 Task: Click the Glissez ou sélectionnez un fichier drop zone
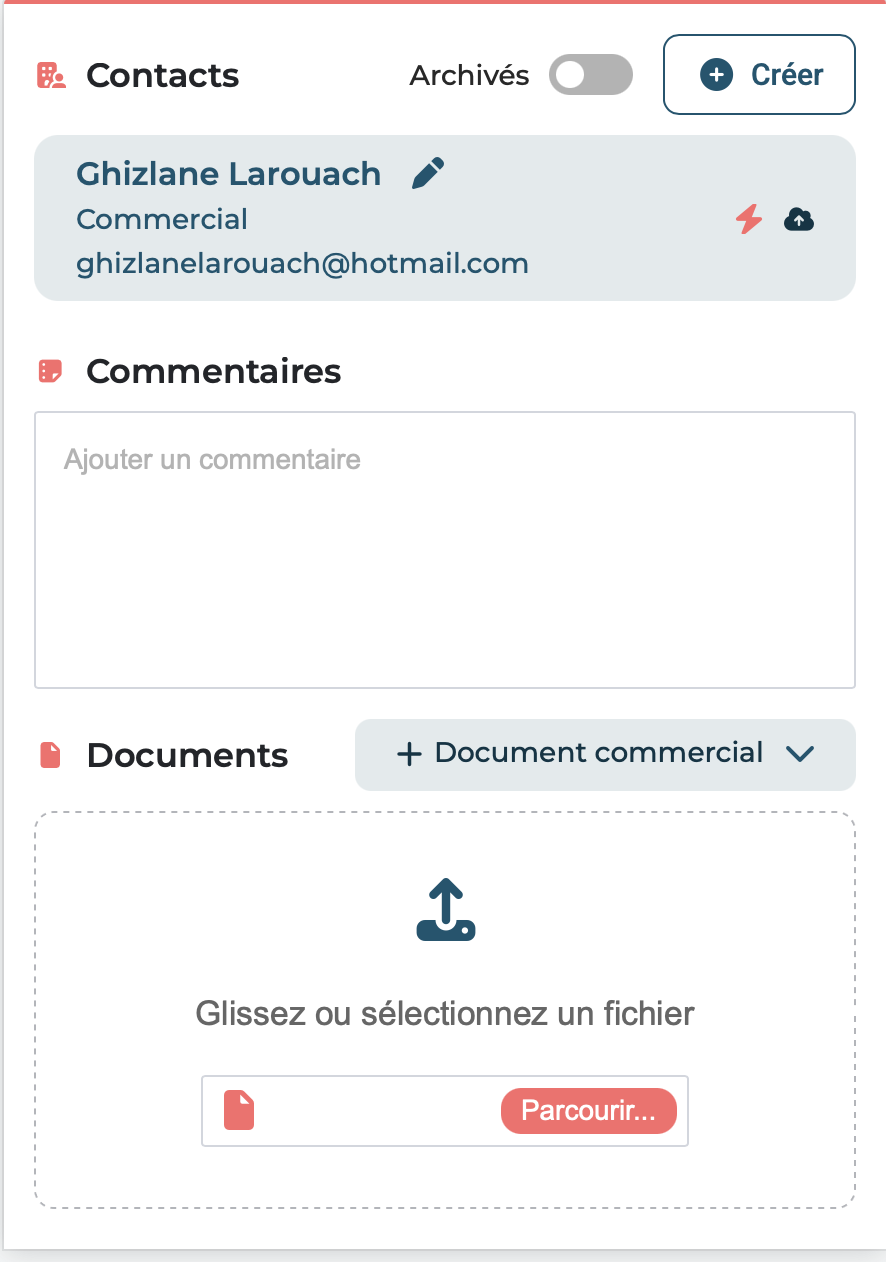point(445,1010)
